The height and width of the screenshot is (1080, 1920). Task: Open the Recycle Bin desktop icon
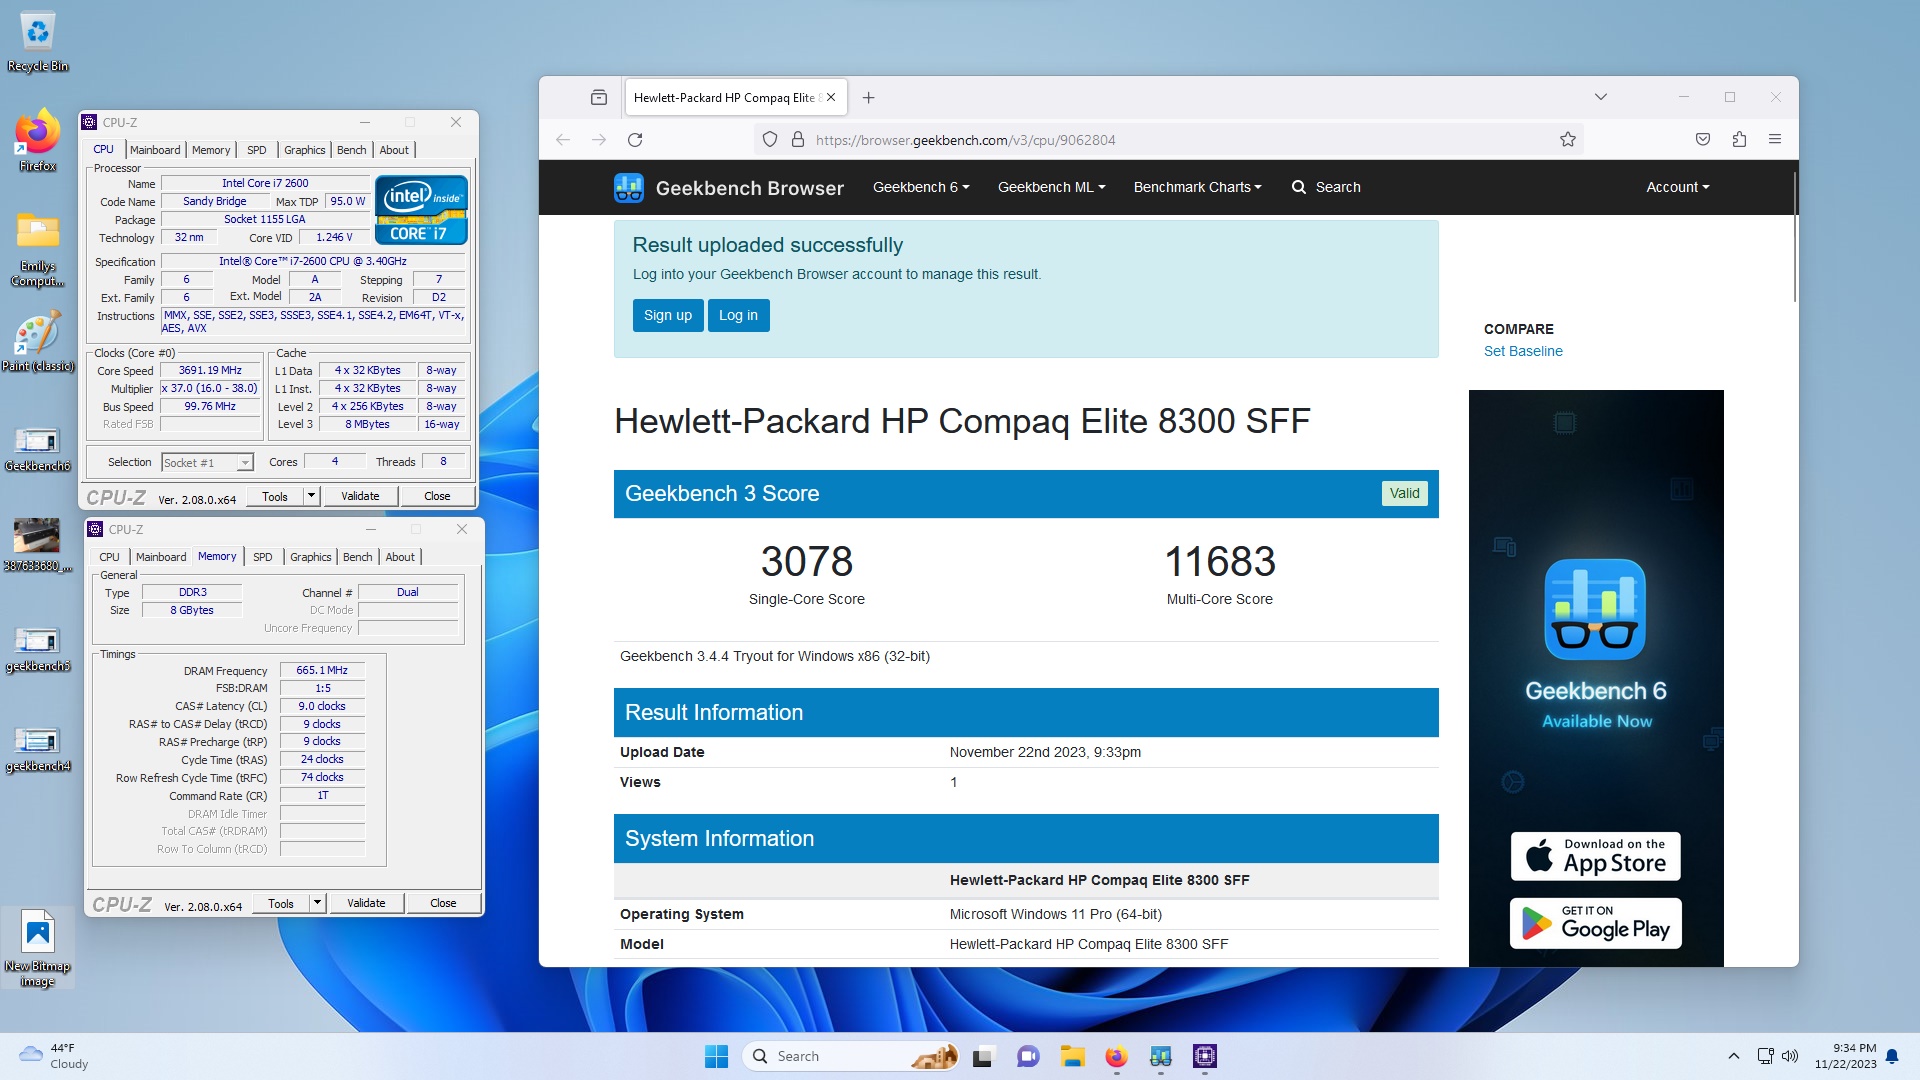click(37, 42)
